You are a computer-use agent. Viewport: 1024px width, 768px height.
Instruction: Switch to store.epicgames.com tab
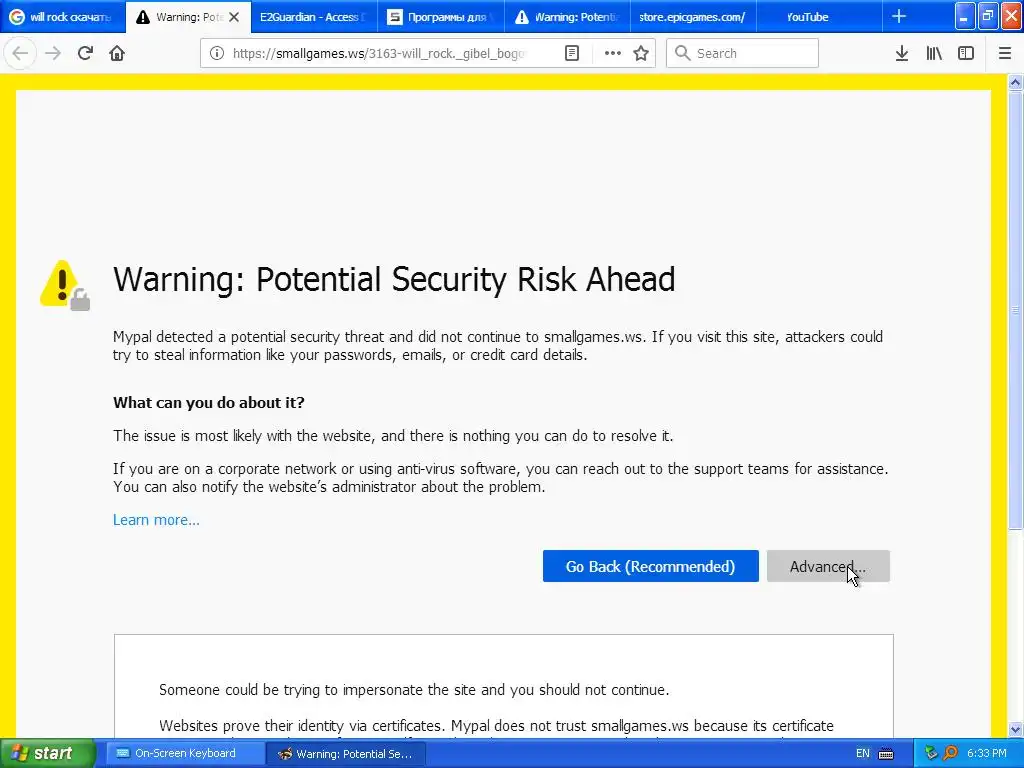click(693, 17)
